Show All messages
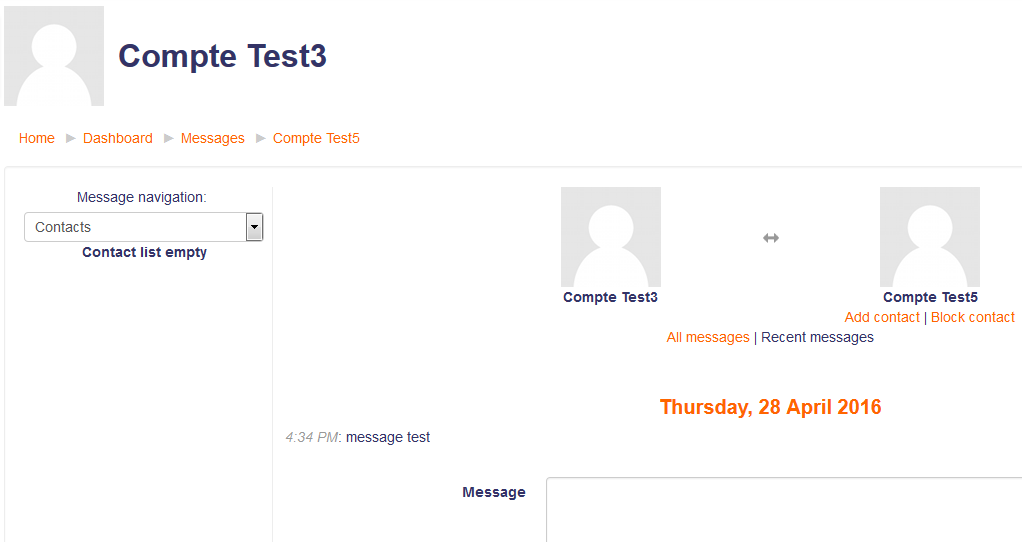Image resolution: width=1022 pixels, height=542 pixels. coord(708,337)
